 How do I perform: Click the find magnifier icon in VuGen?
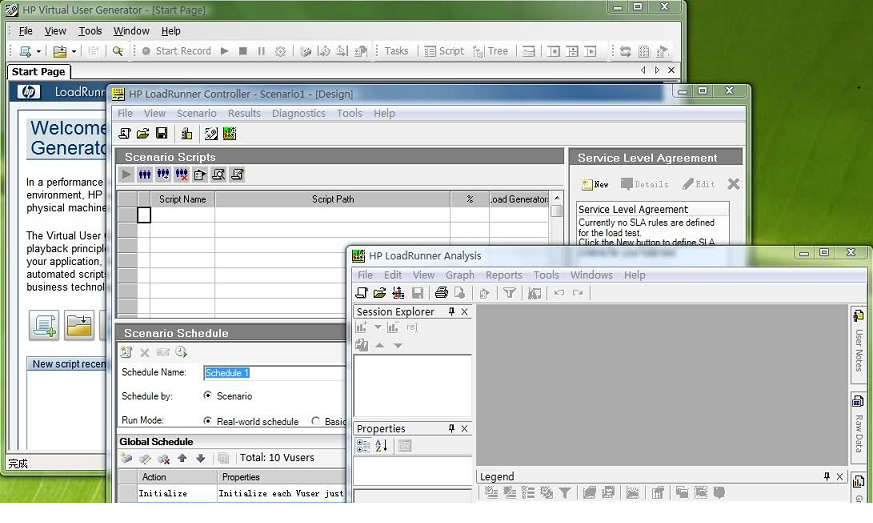(117, 51)
